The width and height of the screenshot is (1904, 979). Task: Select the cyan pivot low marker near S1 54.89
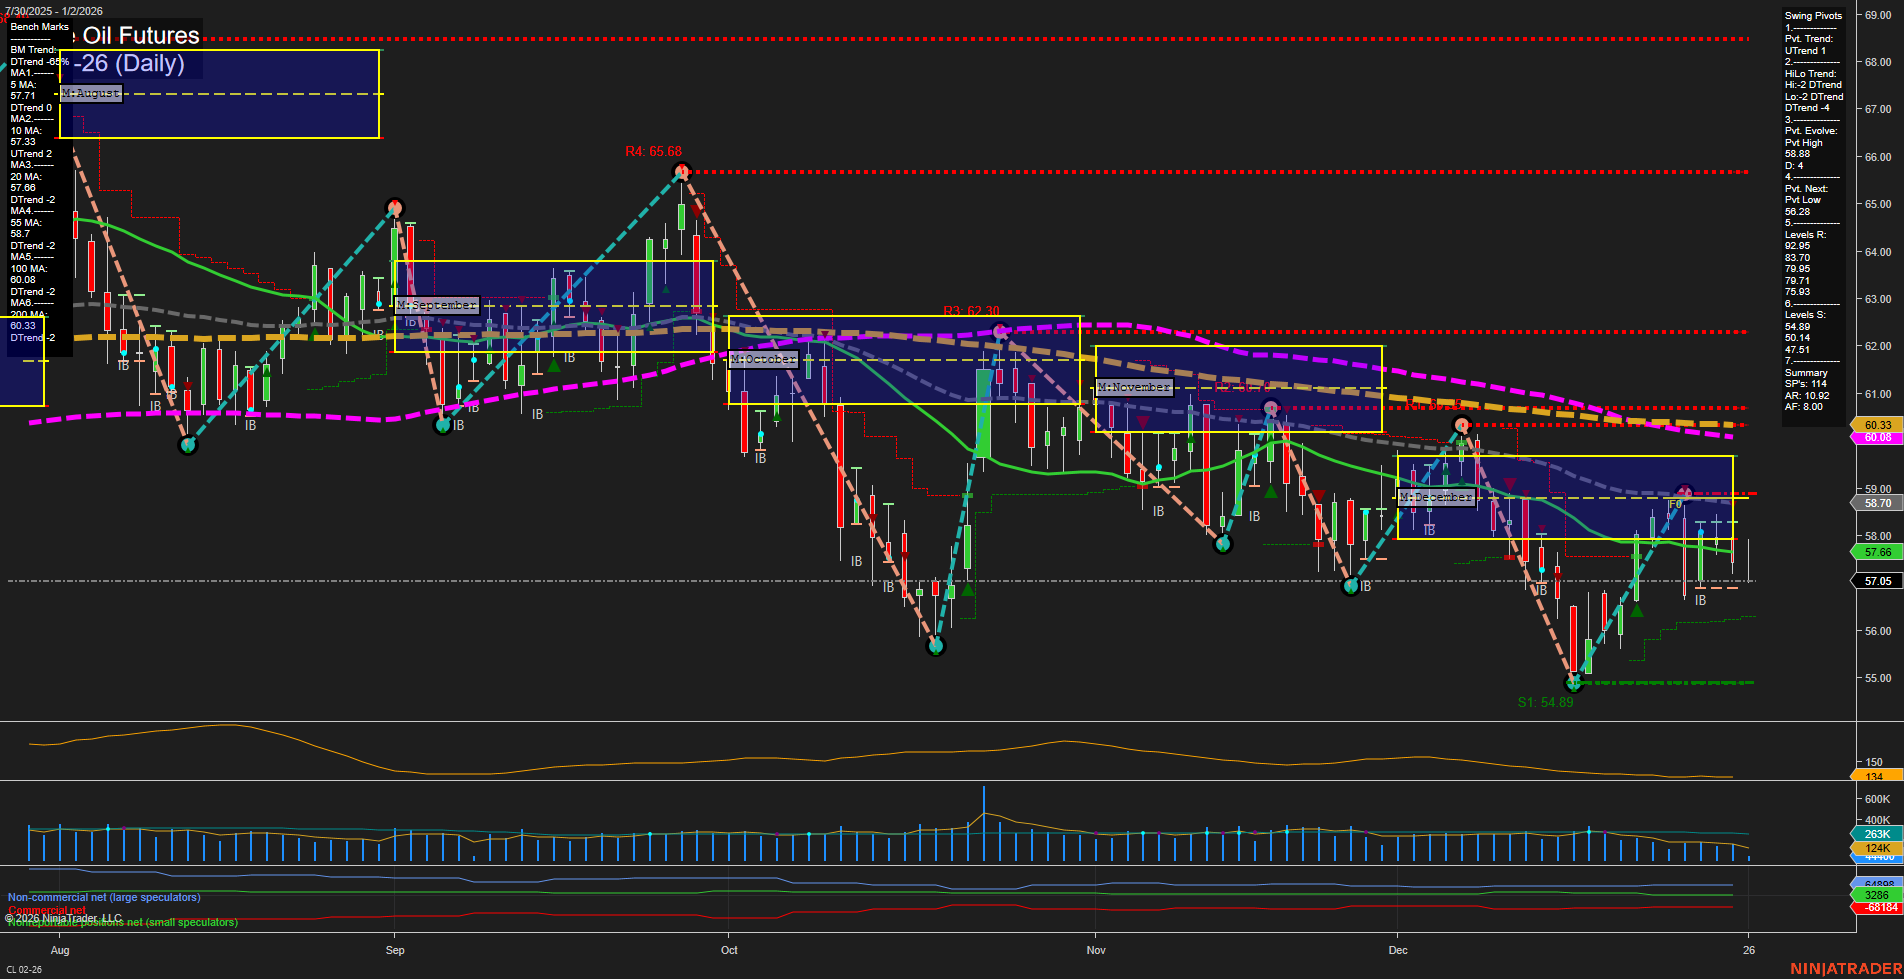(x=1573, y=684)
